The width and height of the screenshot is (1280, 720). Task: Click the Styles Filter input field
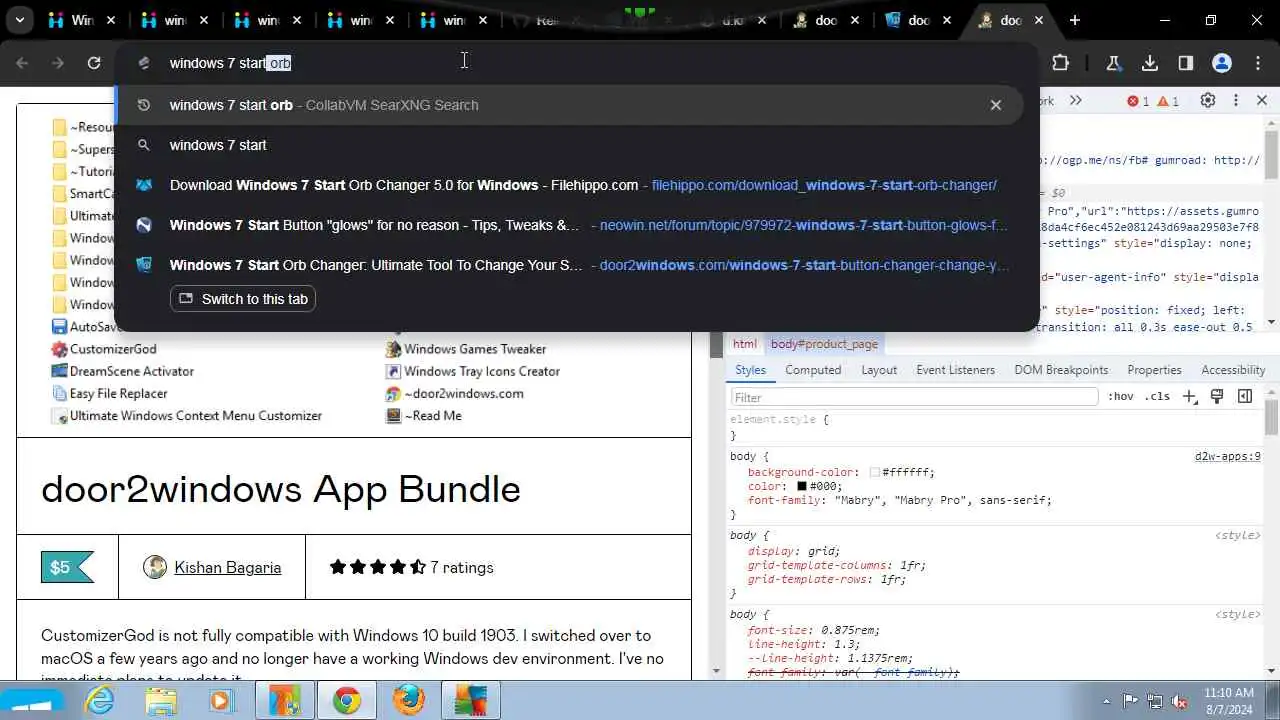click(914, 397)
